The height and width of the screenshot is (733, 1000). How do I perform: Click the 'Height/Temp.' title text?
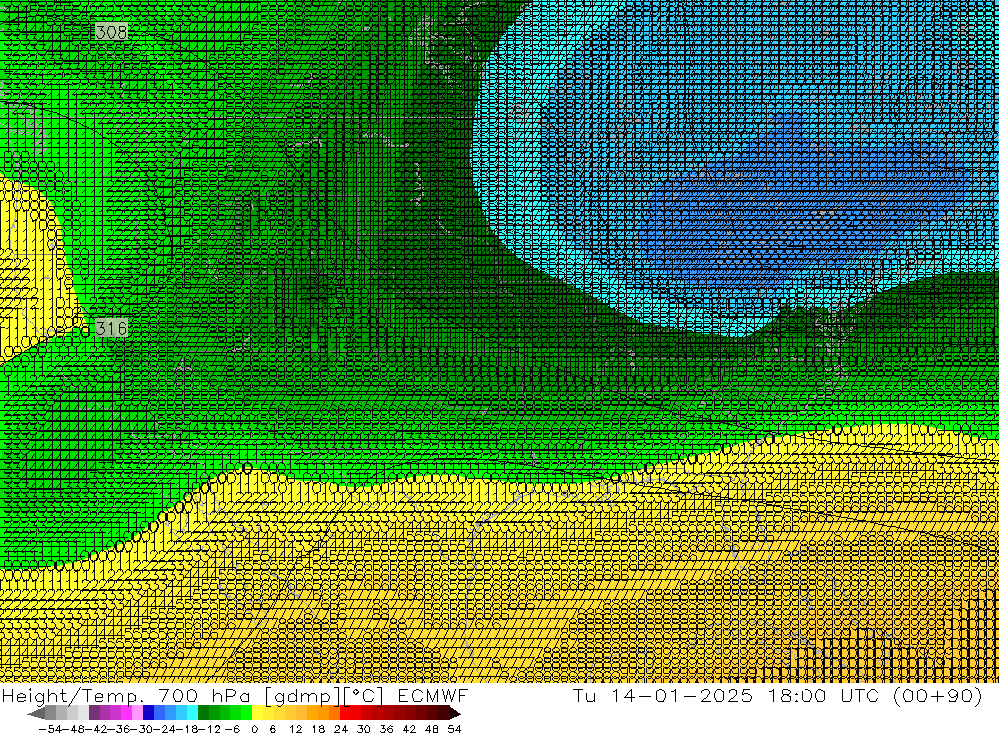click(x=75, y=696)
